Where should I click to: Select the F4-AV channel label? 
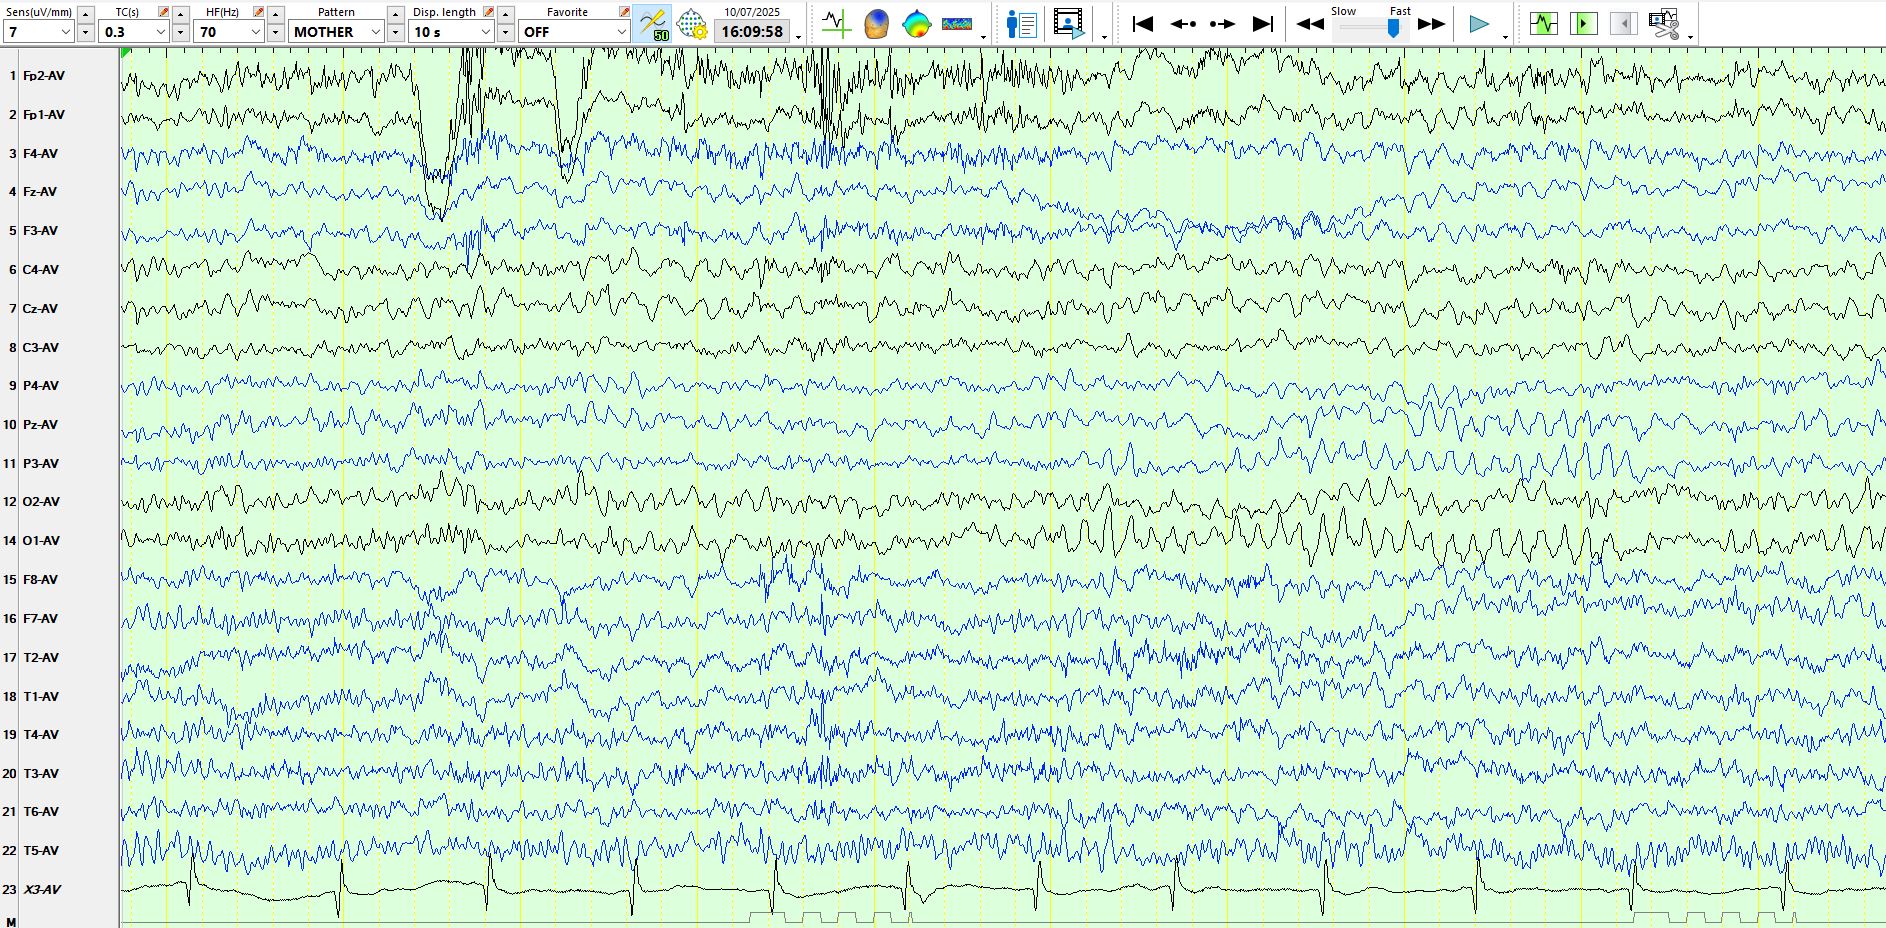click(40, 154)
